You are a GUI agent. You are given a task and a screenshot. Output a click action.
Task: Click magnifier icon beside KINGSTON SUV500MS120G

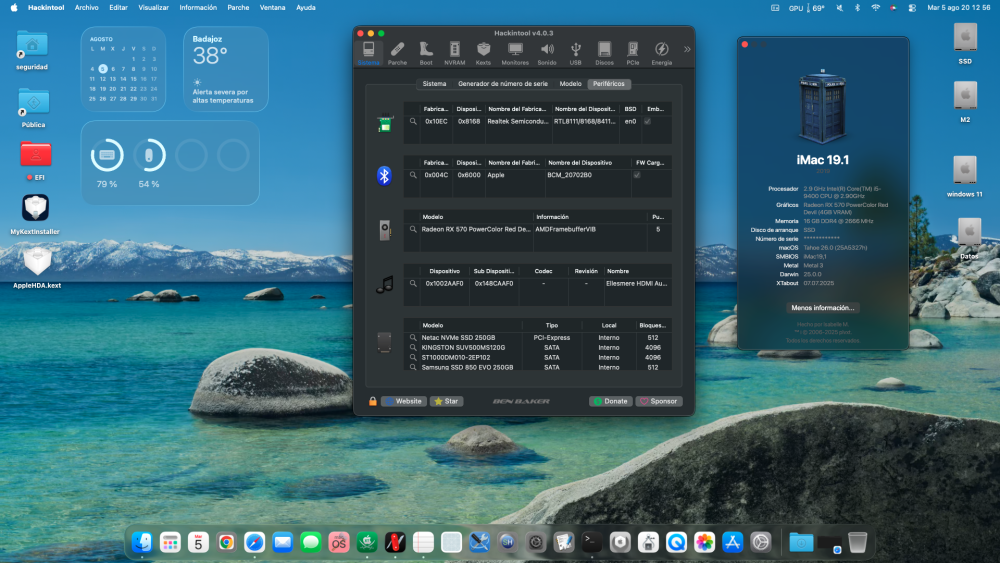[413, 347]
